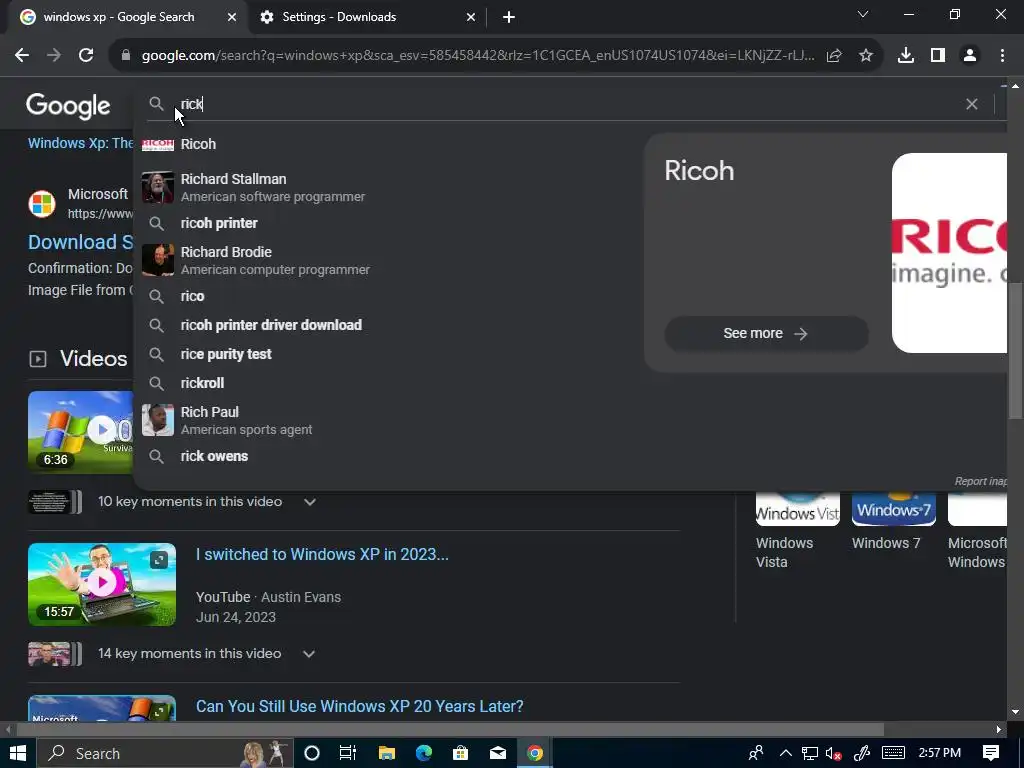Choose 'ricoh printer driver download' suggestion

271,325
